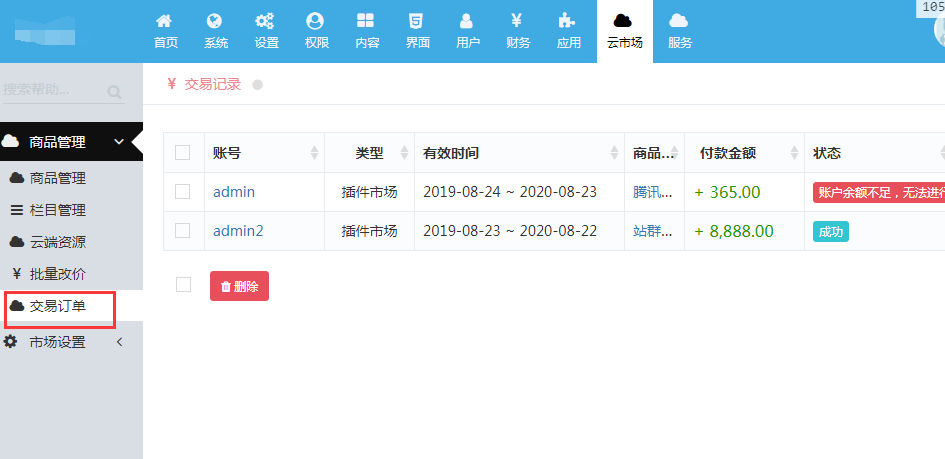Click 插件市场 in the admin row
The width and height of the screenshot is (945, 459).
369,192
